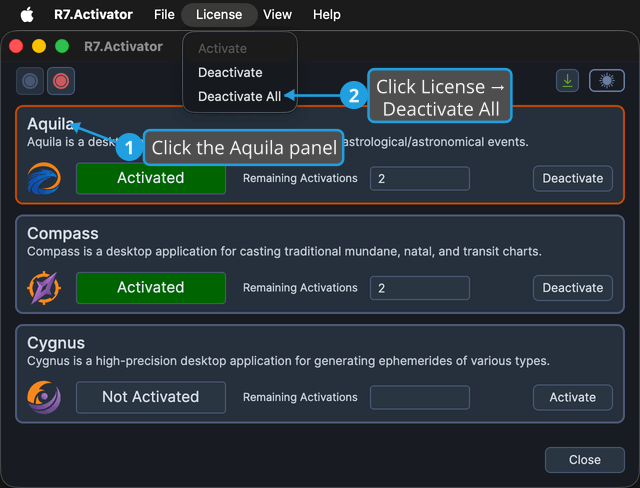The height and width of the screenshot is (488, 640).
Task: Select the Compass panel title
Action: coord(62,234)
